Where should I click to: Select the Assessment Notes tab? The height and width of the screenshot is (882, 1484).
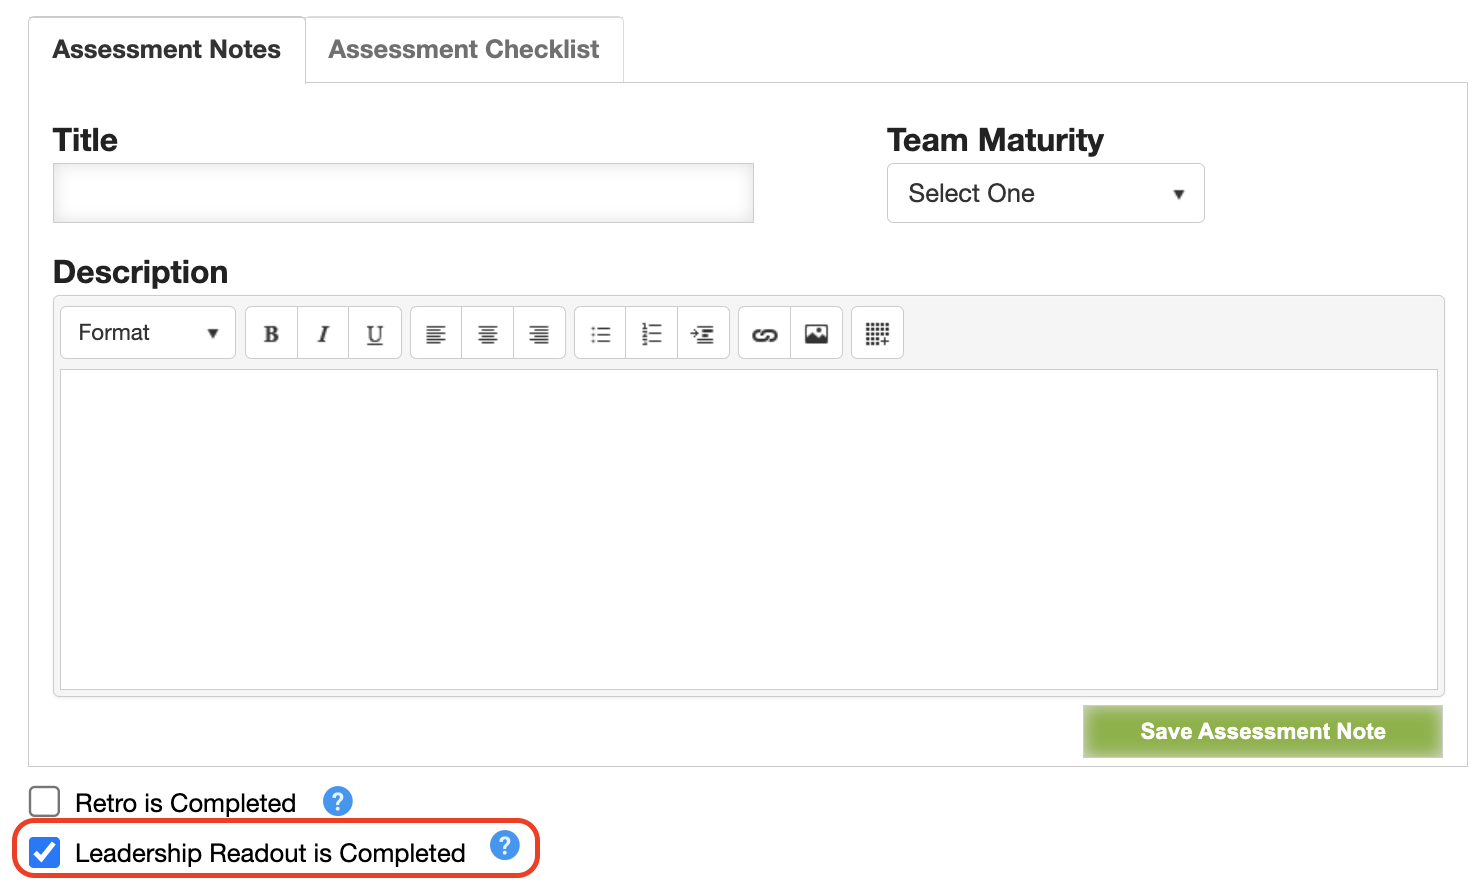167,49
